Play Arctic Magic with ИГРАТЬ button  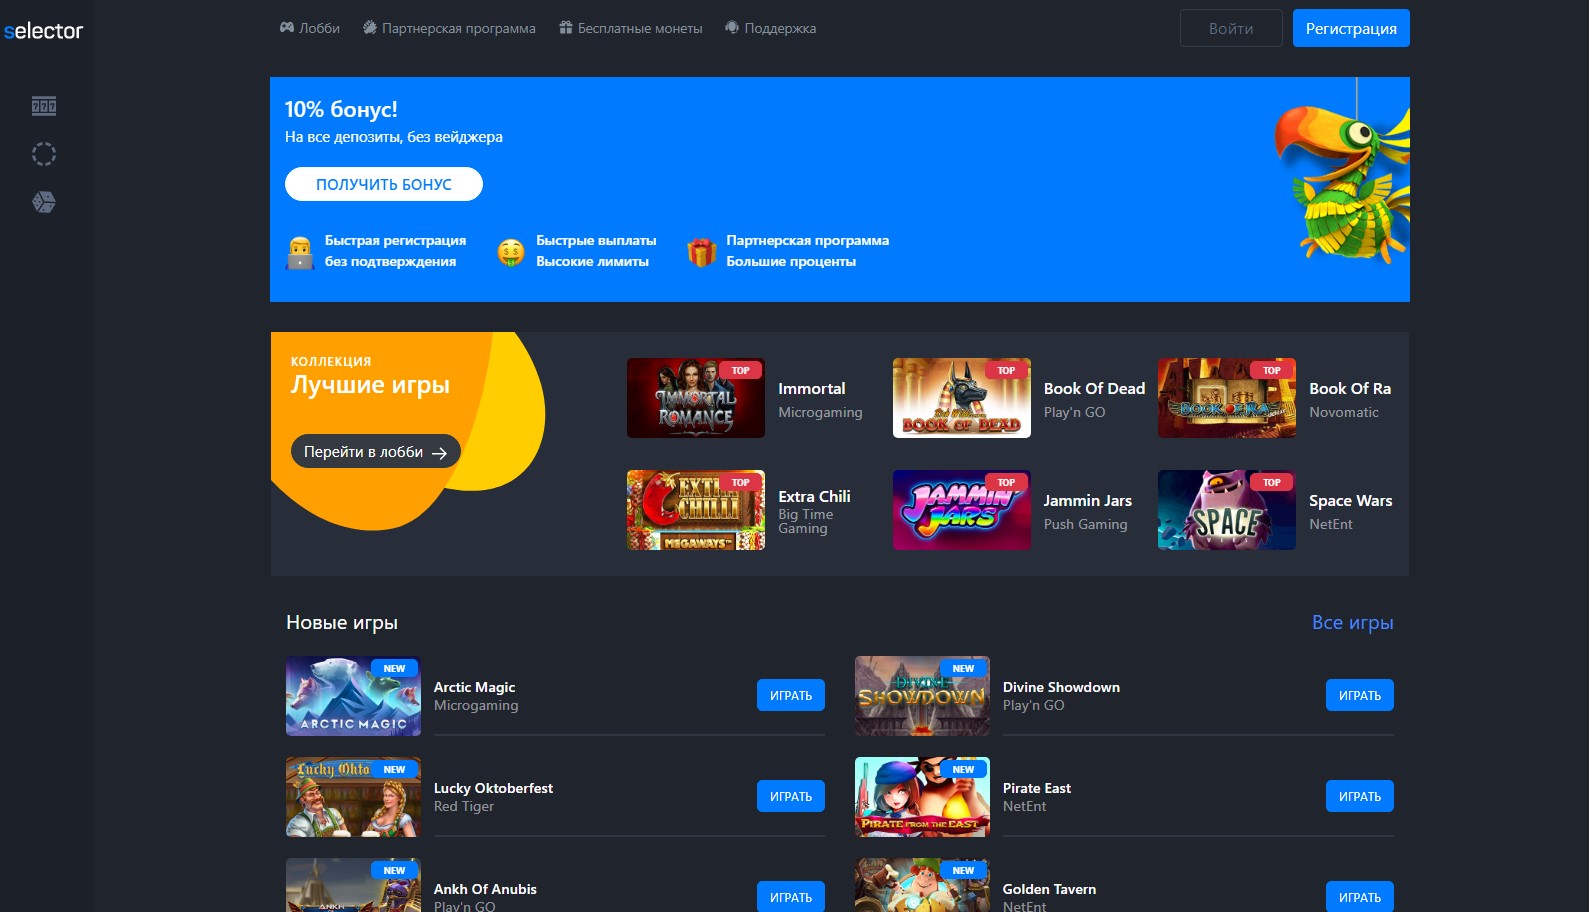pos(791,695)
